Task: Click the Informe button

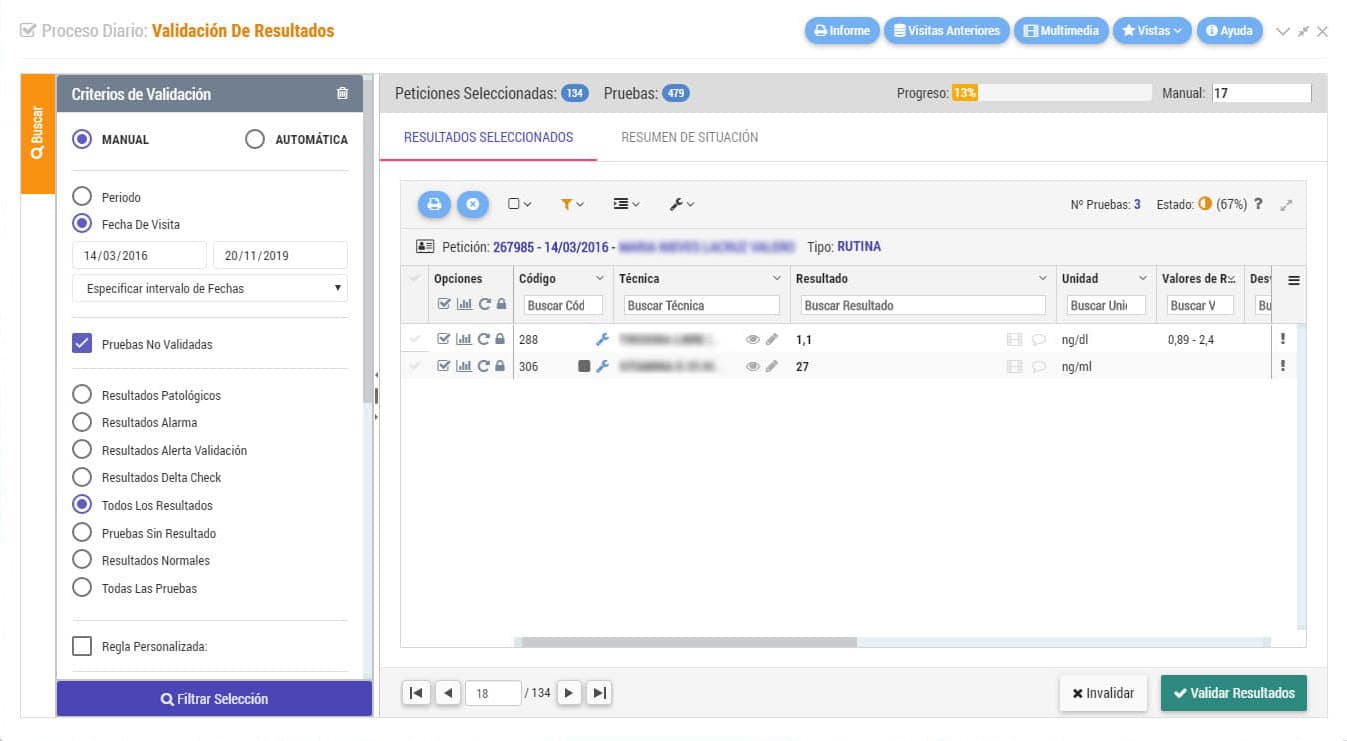Action: point(842,31)
